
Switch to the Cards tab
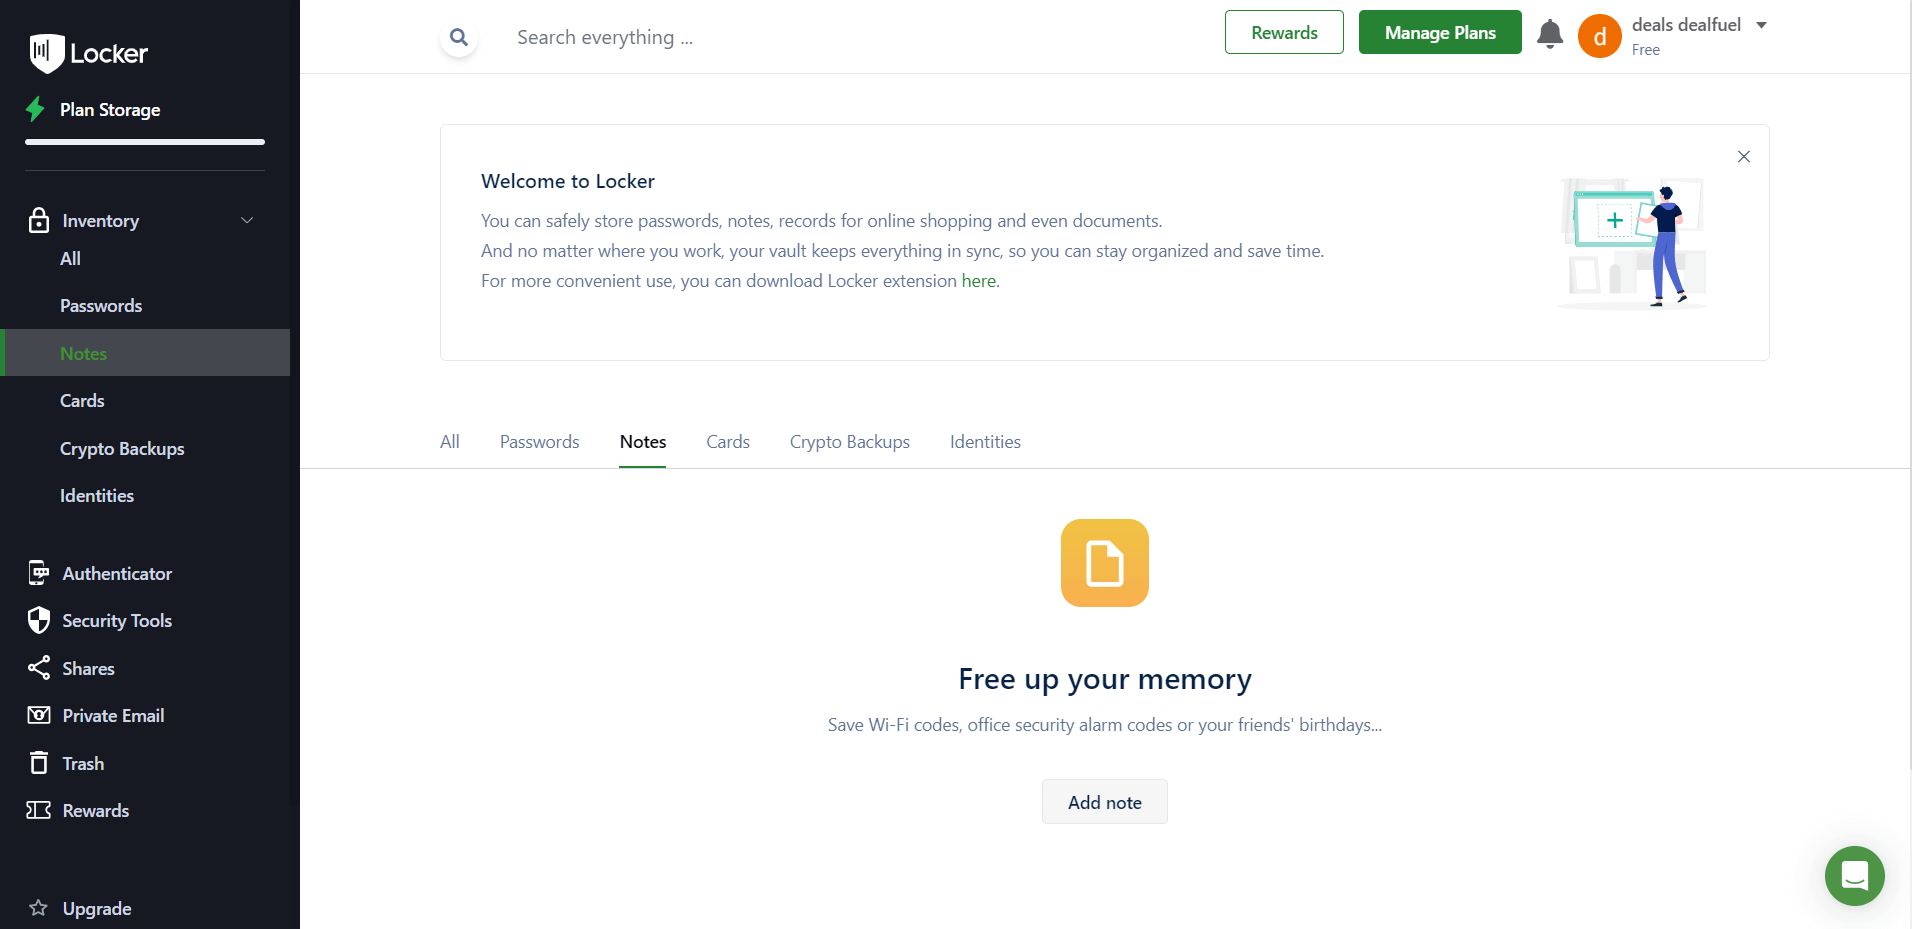point(728,442)
